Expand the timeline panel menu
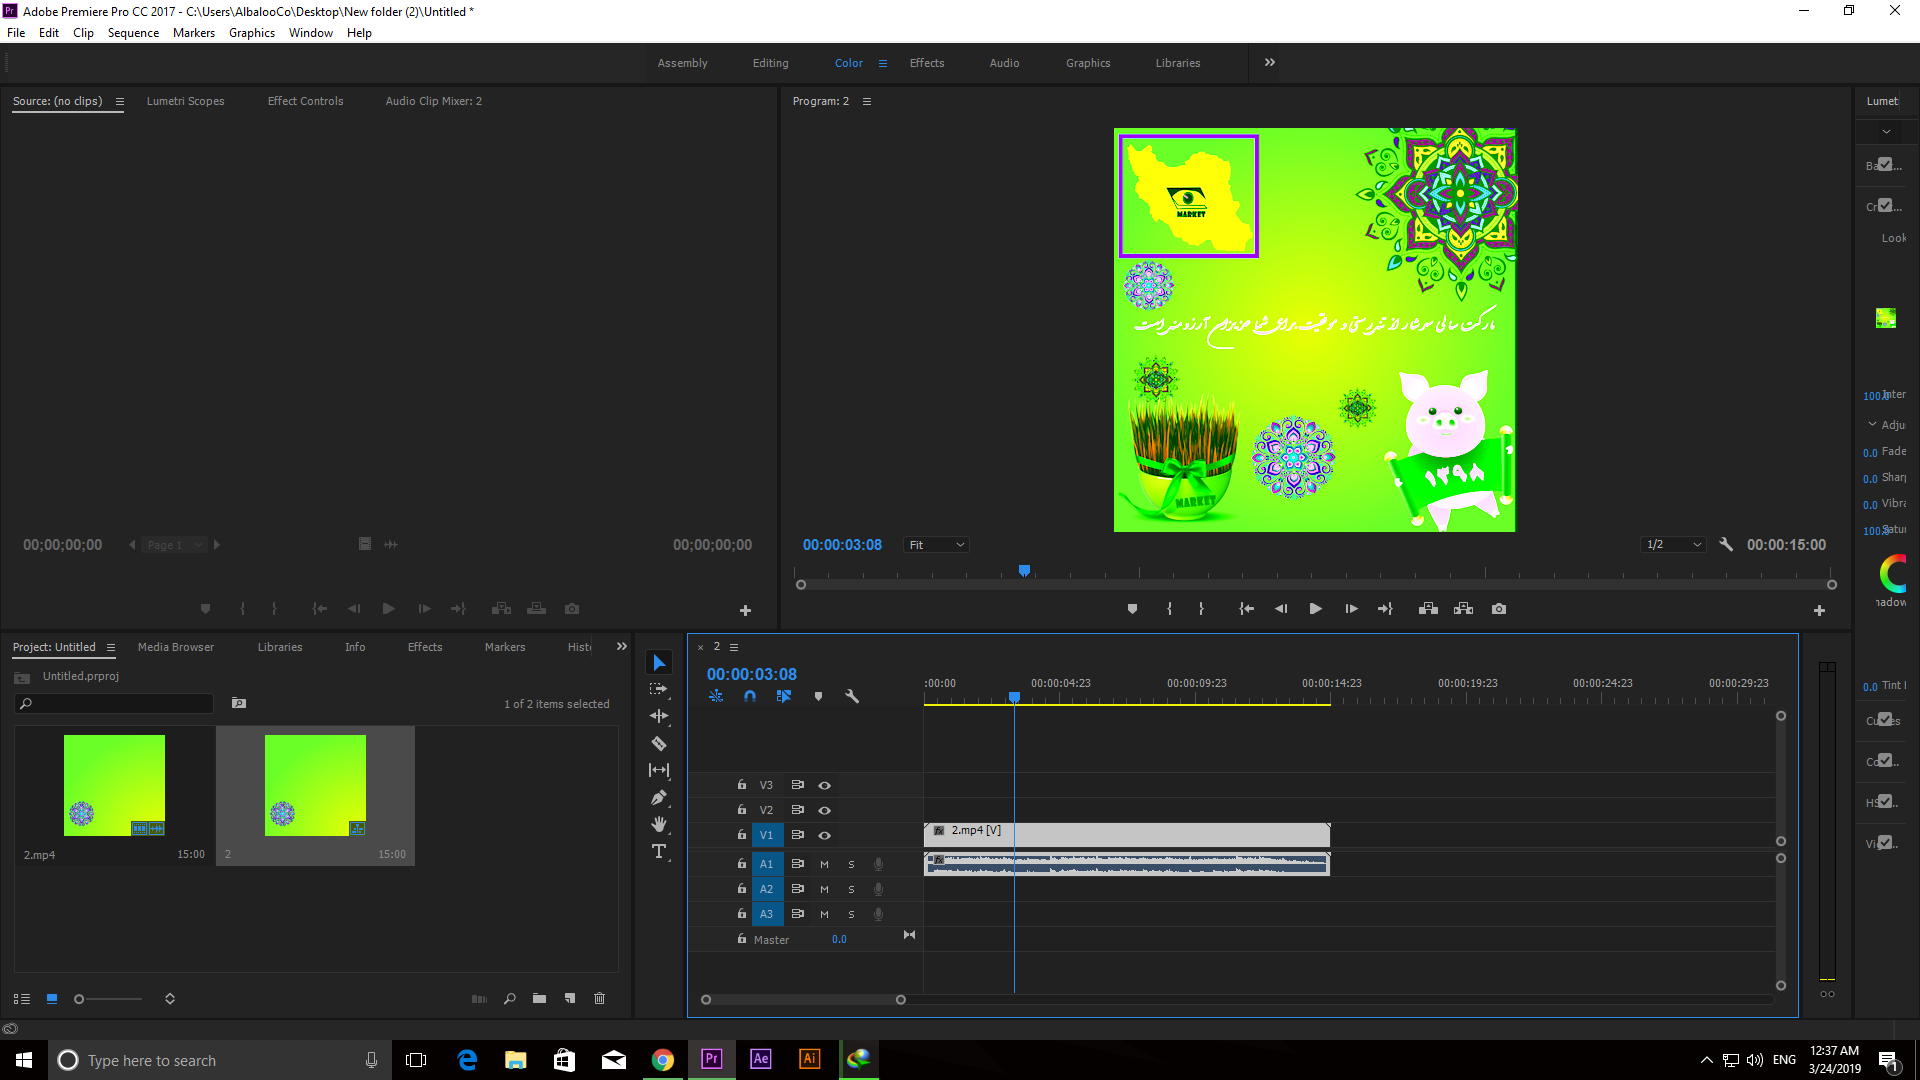The height and width of the screenshot is (1080, 1920). click(x=733, y=646)
